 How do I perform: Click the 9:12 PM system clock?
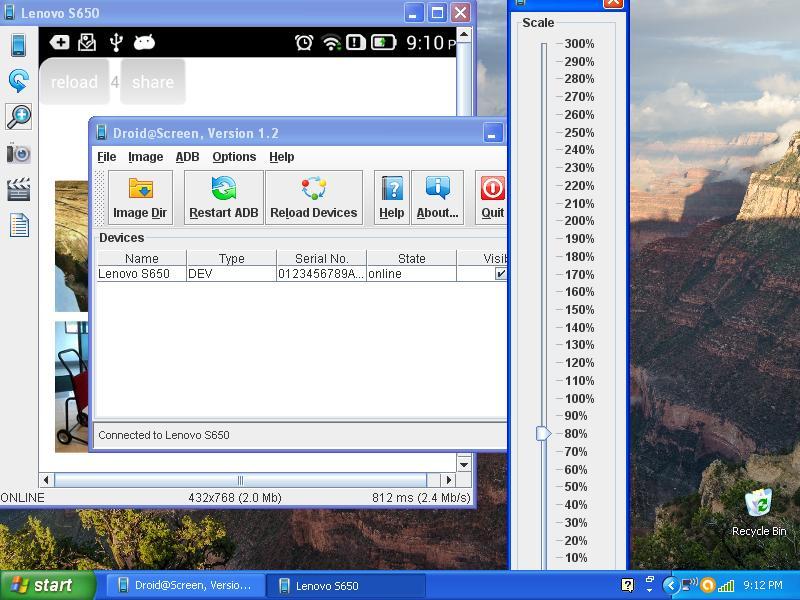pyautogui.click(x=763, y=585)
